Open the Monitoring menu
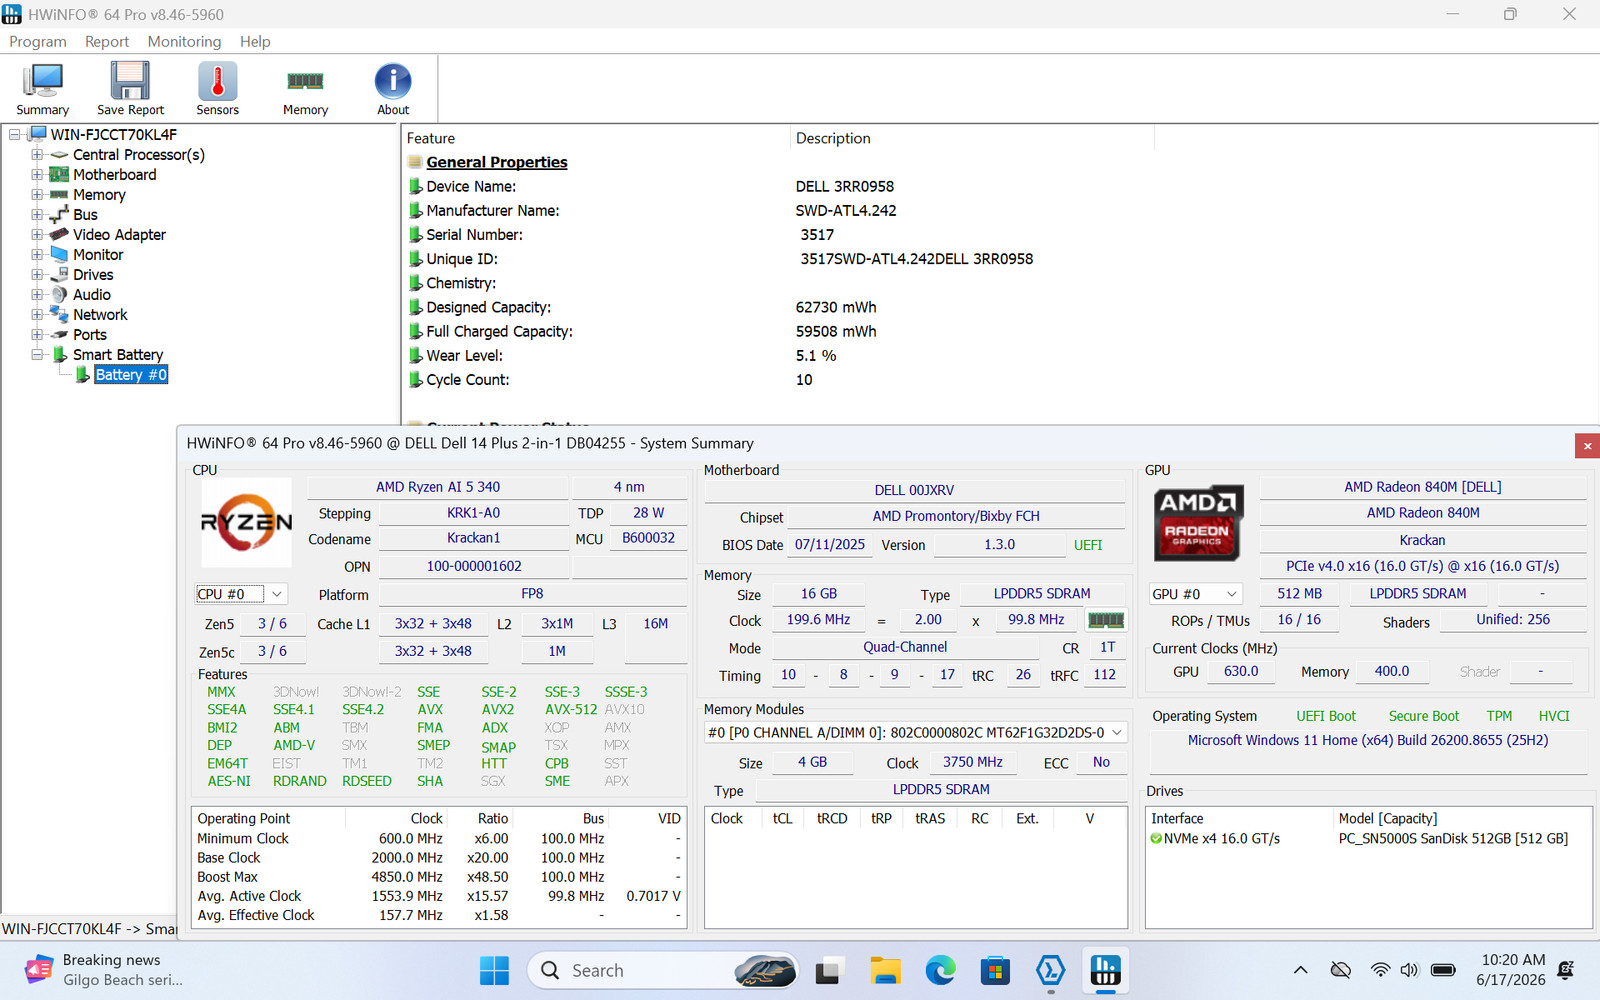 tap(184, 41)
